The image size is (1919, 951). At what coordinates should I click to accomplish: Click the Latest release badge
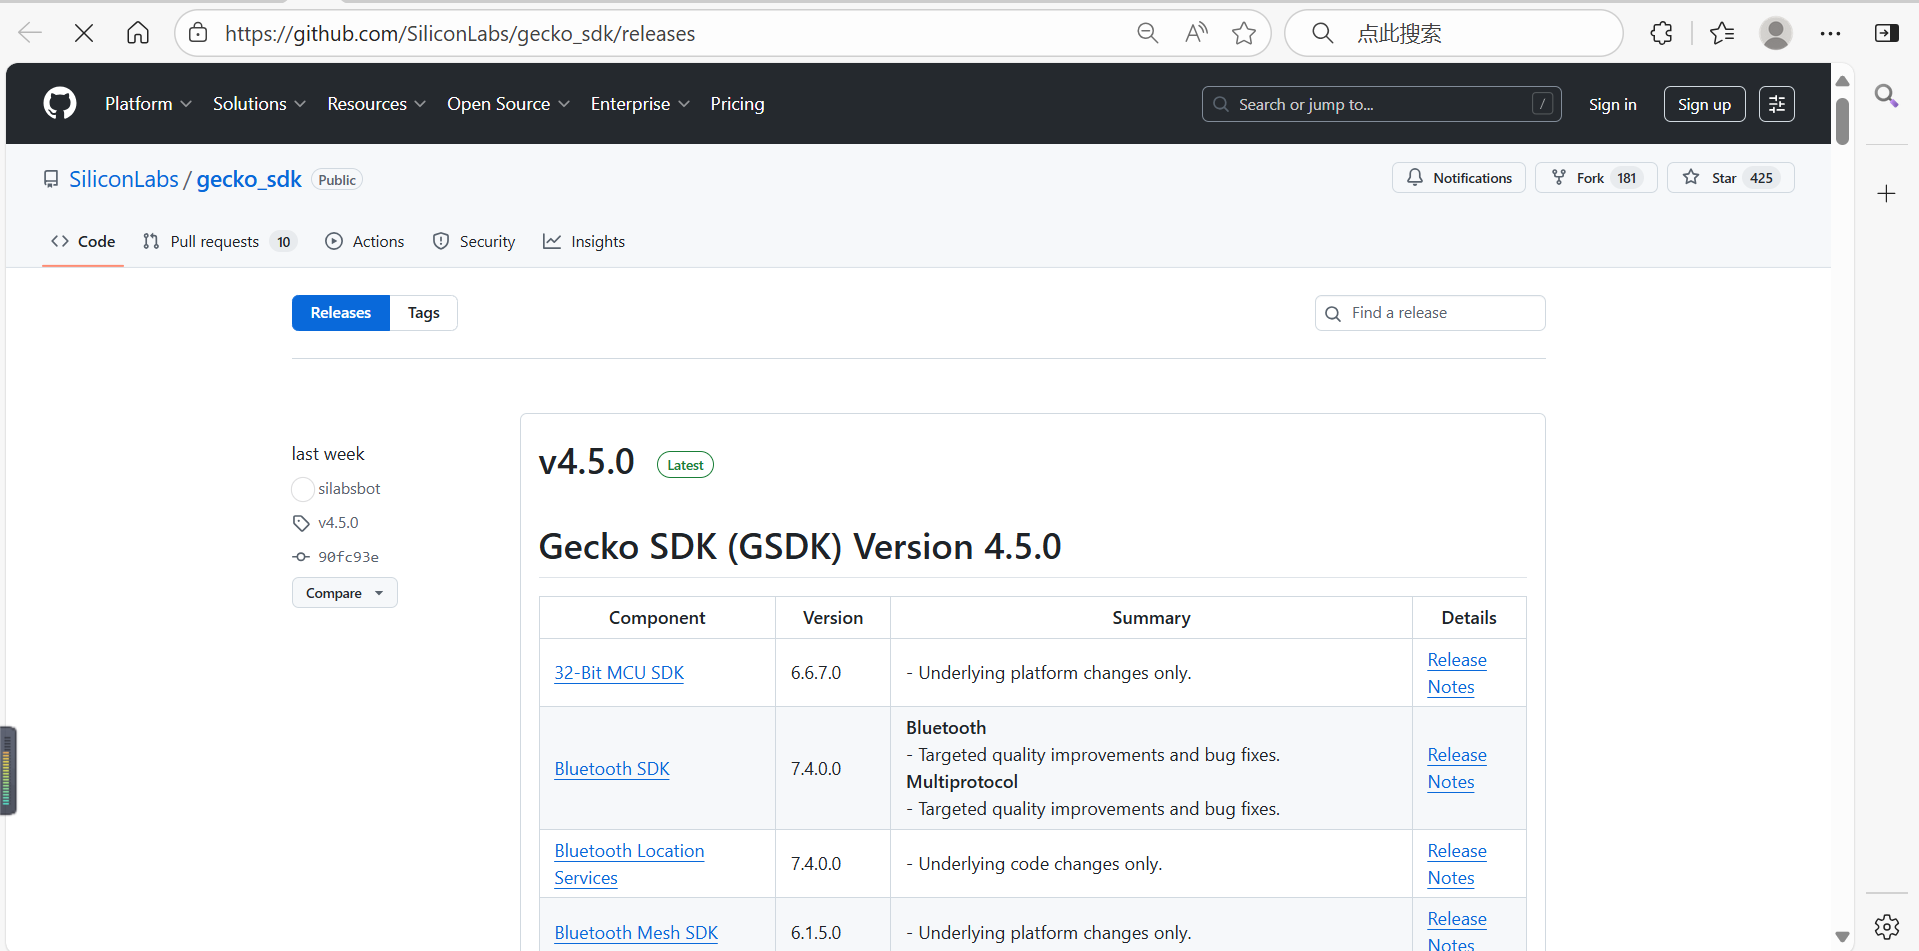click(685, 465)
